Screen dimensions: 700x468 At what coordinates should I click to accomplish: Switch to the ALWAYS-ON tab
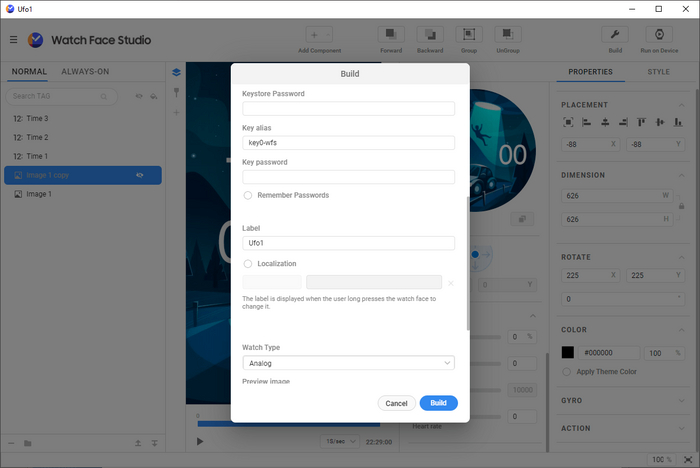[x=85, y=72]
